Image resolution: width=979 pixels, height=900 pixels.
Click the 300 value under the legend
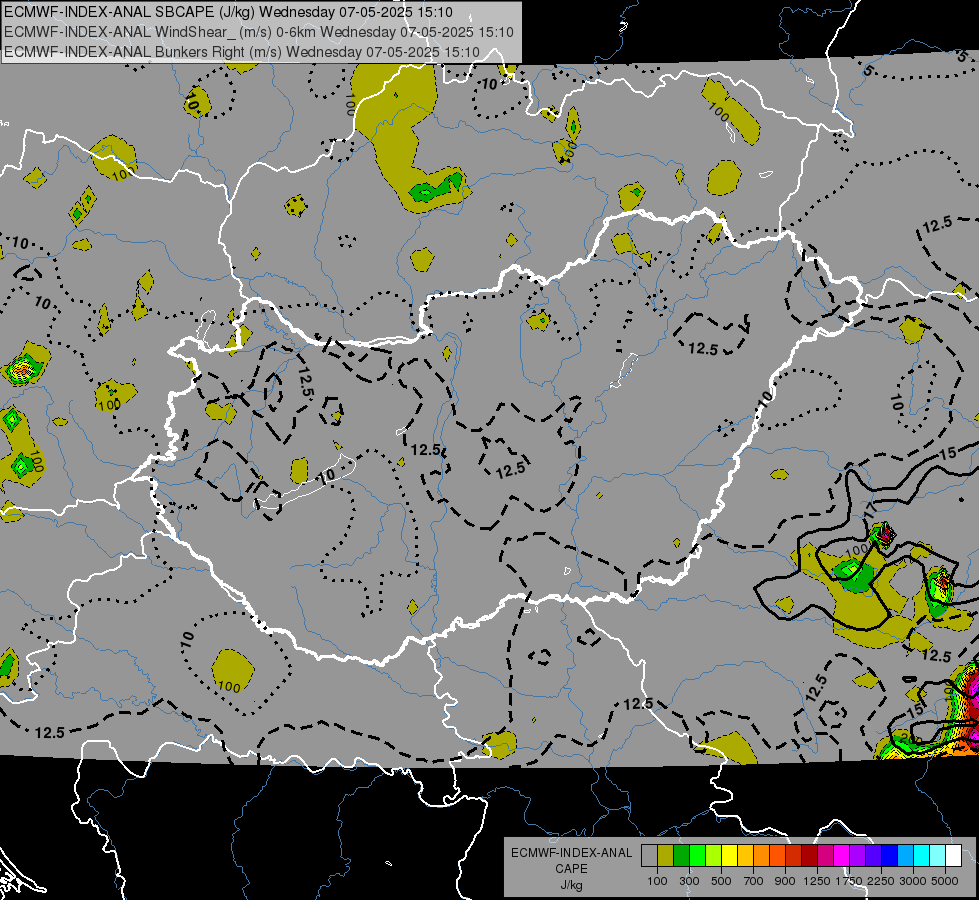(x=689, y=881)
